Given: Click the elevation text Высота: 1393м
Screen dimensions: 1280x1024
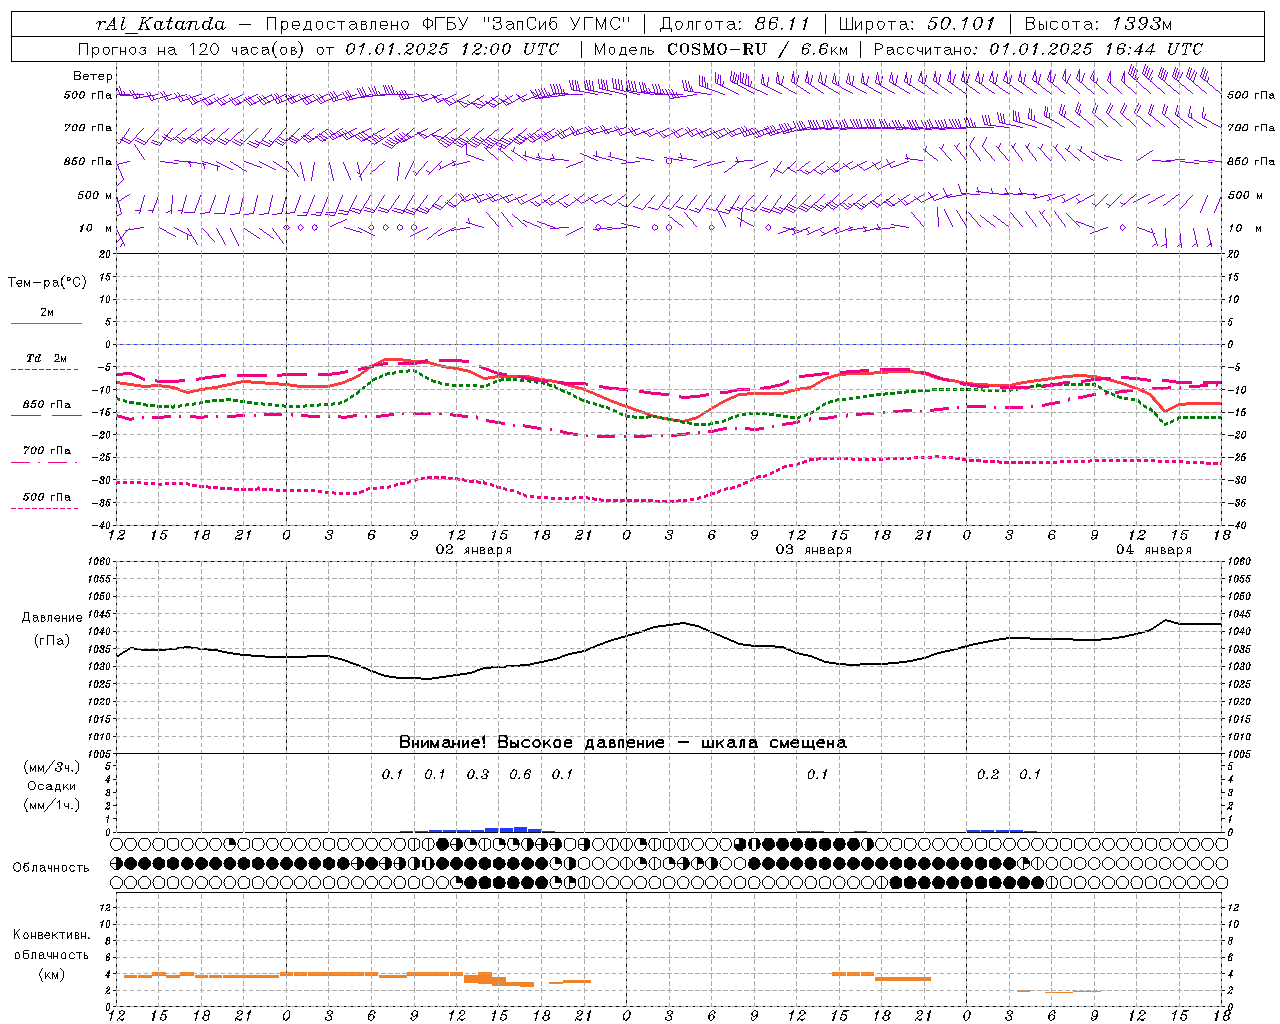Looking at the screenshot, I should [1098, 24].
